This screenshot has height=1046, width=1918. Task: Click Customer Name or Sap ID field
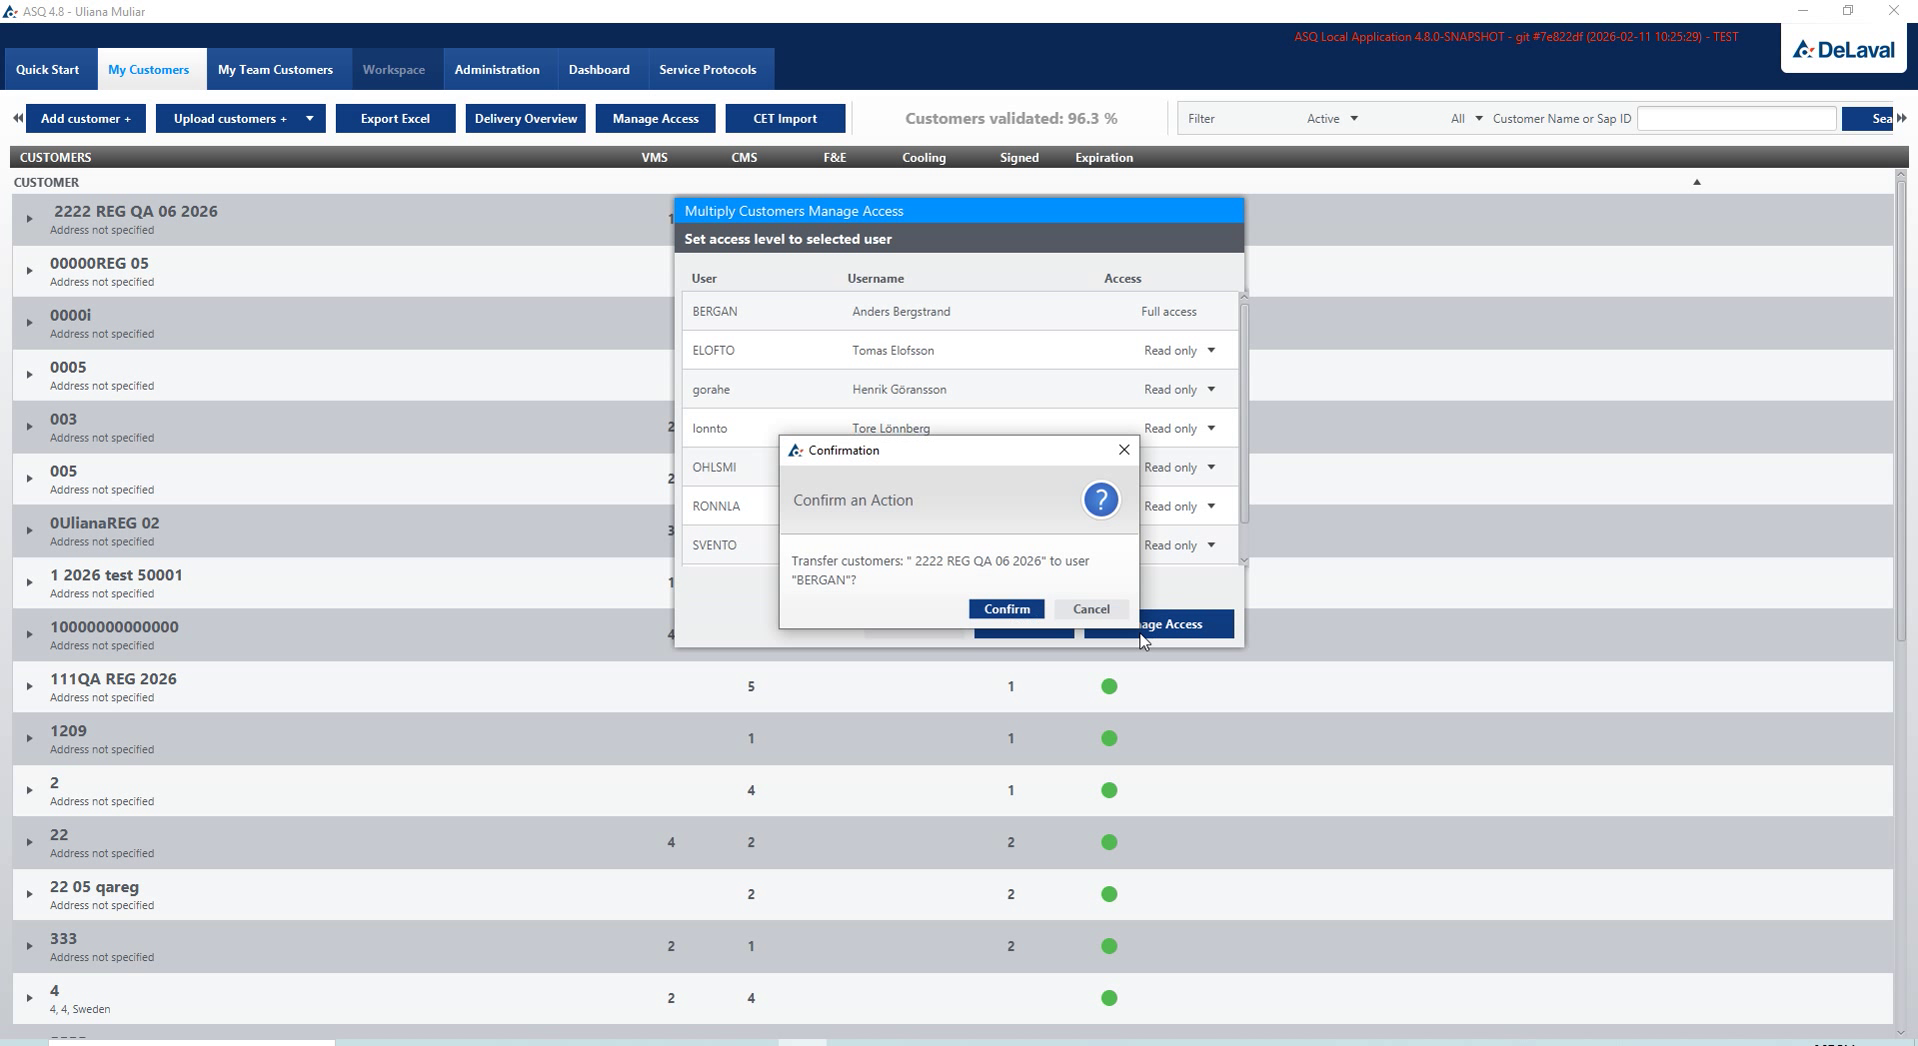pyautogui.click(x=1736, y=118)
